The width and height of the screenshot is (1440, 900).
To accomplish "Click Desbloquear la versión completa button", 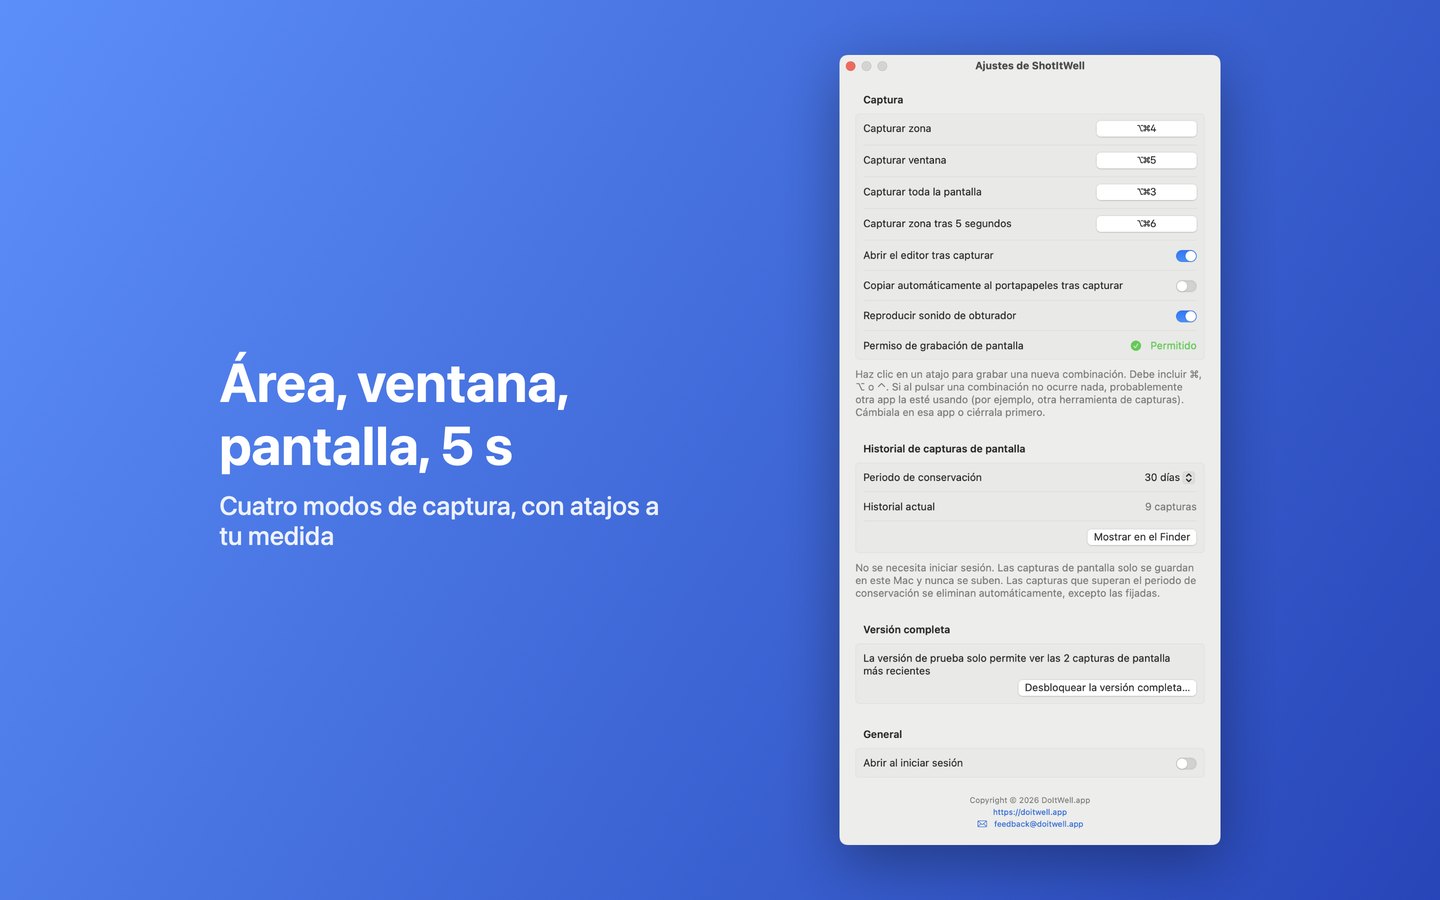I will click(1107, 688).
